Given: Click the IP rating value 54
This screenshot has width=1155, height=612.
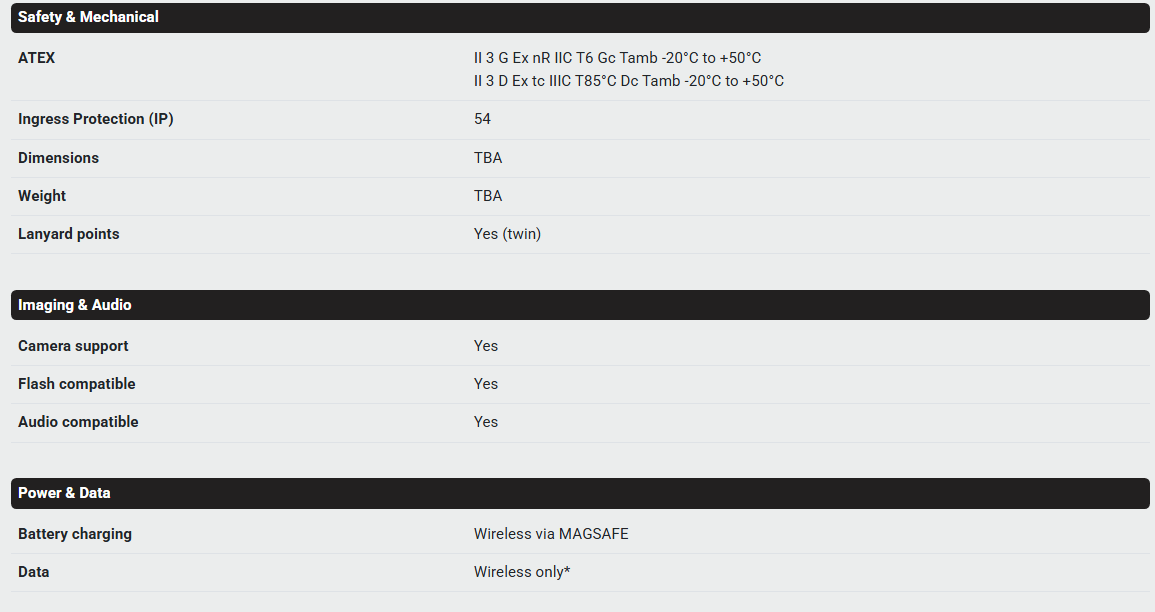Looking at the screenshot, I should [x=482, y=119].
